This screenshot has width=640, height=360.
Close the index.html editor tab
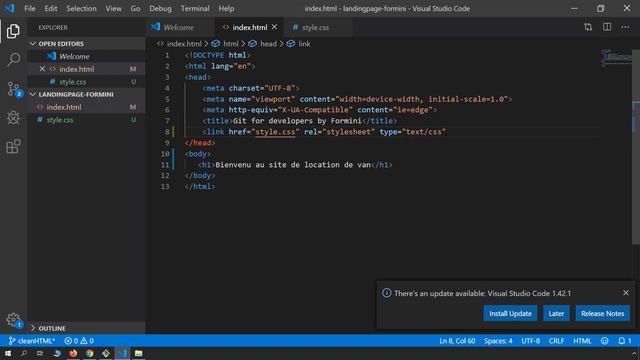click(274, 27)
